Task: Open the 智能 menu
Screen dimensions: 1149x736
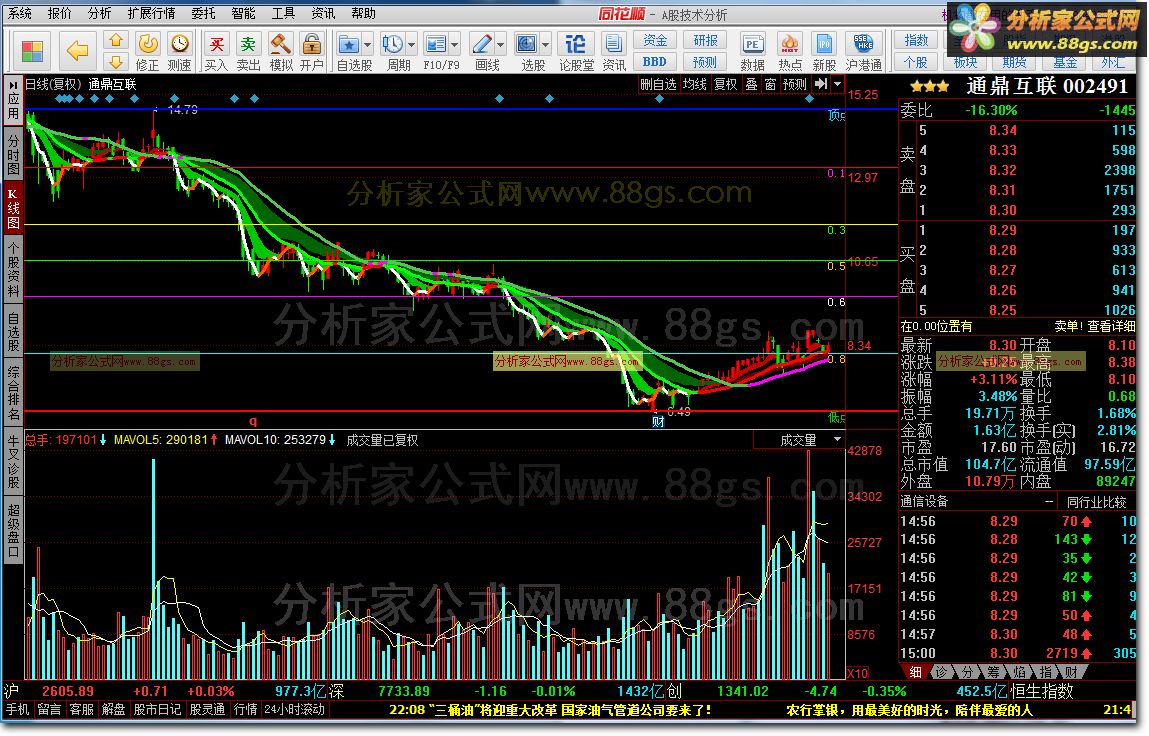Action: coord(243,13)
